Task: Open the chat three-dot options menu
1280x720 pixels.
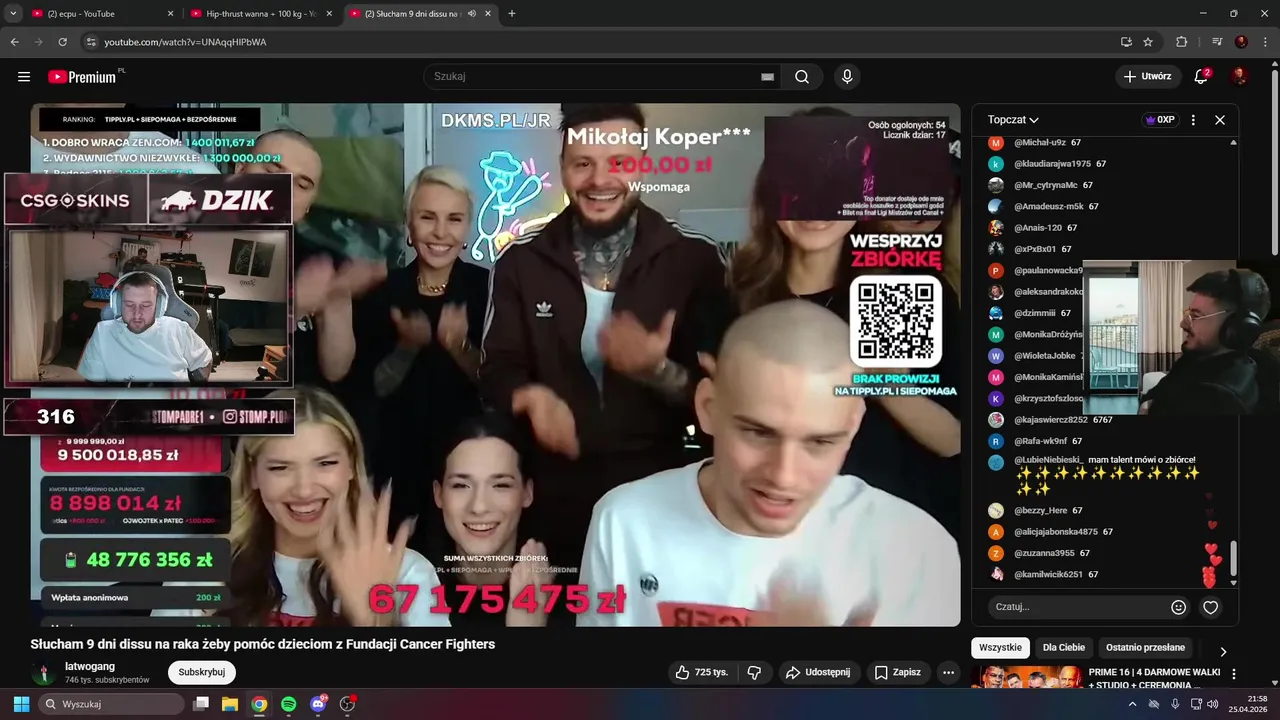Action: coord(1193,120)
